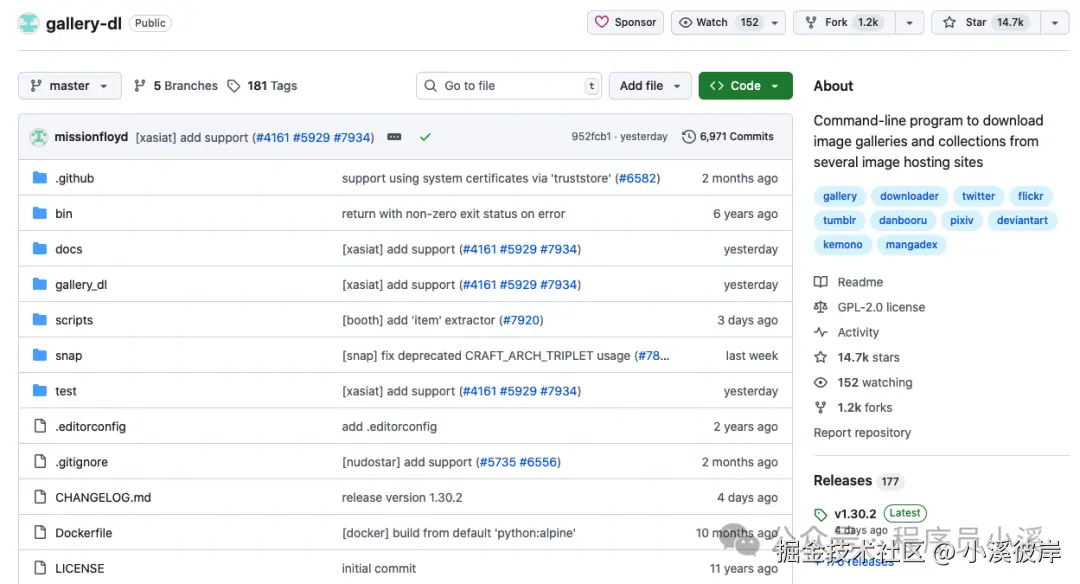Screen dimensions: 1080x584
Task: Open the green Code dropdown
Action: 745,86
